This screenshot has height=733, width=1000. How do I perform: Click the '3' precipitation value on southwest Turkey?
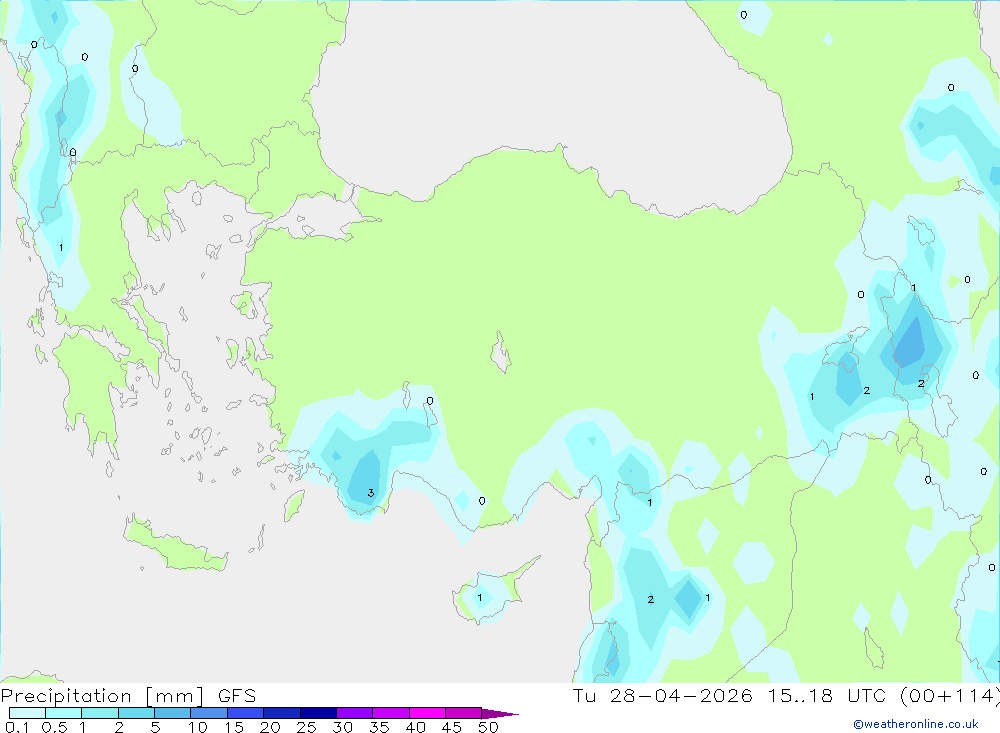(371, 492)
